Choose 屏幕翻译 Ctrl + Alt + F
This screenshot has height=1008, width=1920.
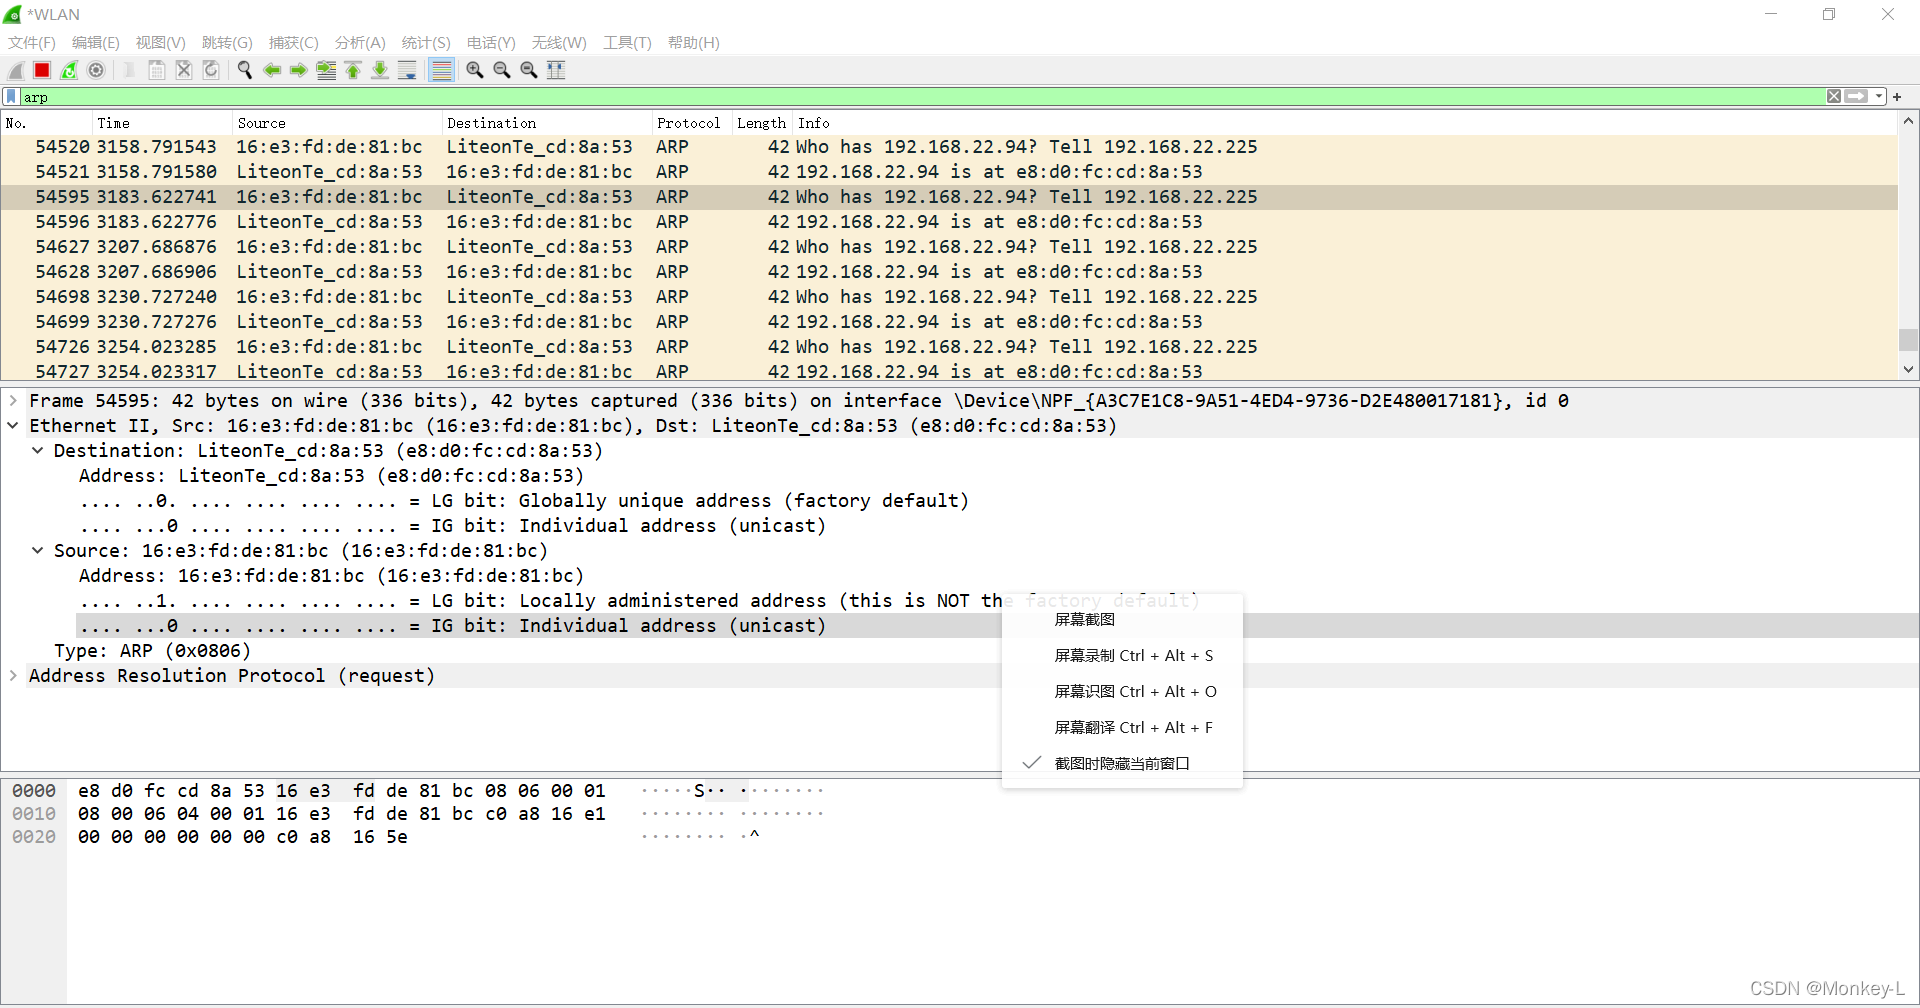(x=1122, y=728)
